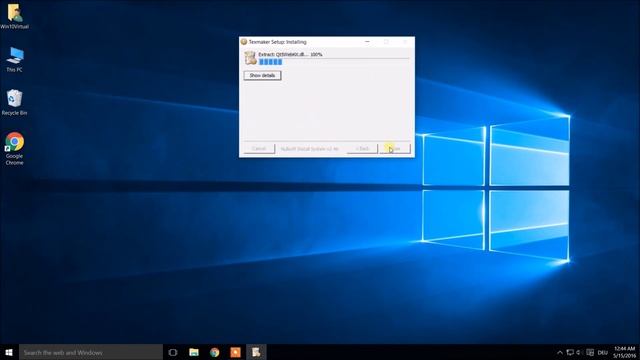Show hidden system tray icons
Viewport: 640px width, 360px height.
pos(560,352)
